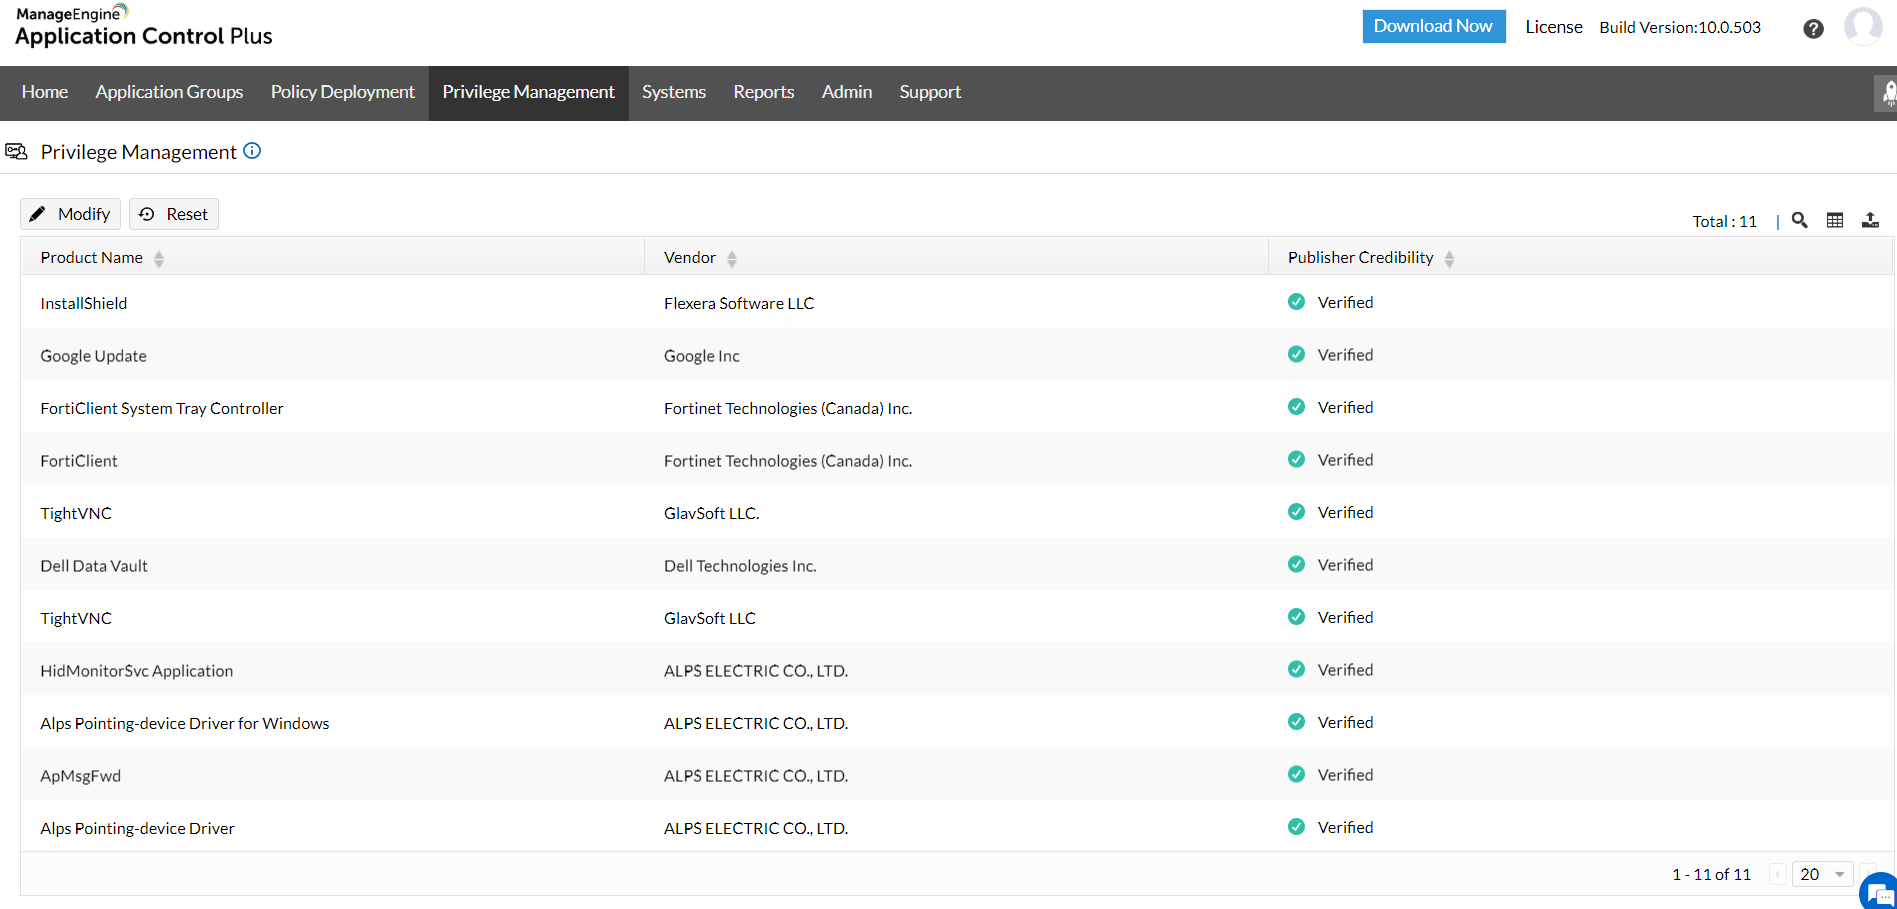Screen dimensions: 1897x909
Task: Open the table search magnifier icon
Action: pyautogui.click(x=1800, y=220)
